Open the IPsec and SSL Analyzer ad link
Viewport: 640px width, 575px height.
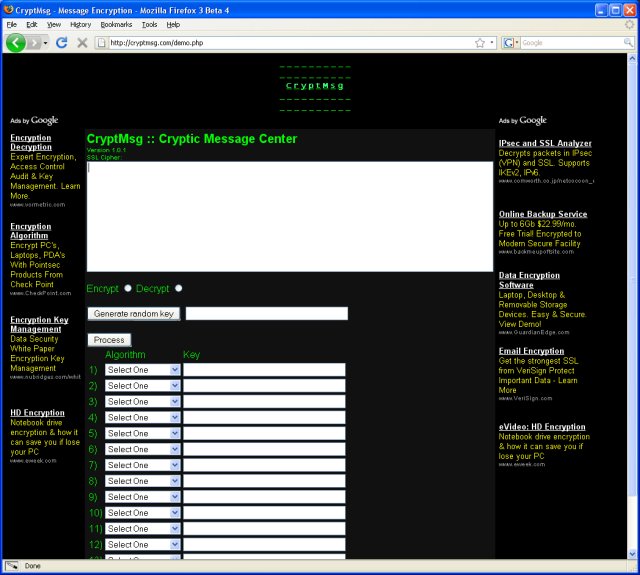coord(545,143)
